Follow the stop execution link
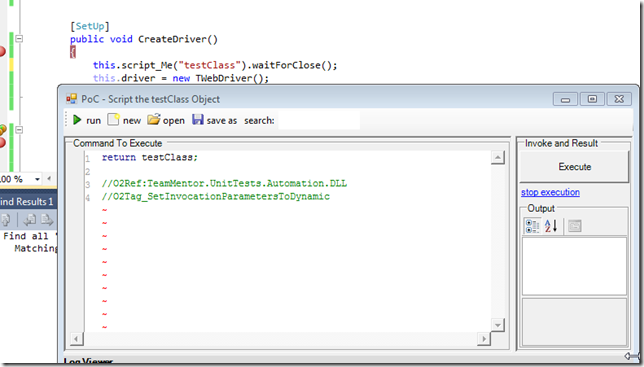The width and height of the screenshot is (644, 367). [x=550, y=192]
